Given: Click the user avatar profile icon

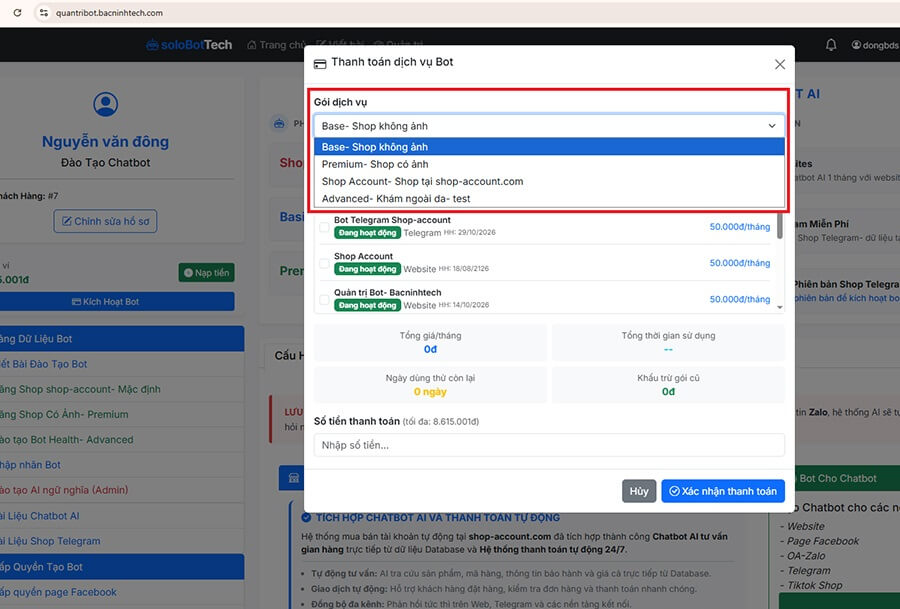Looking at the screenshot, I should (x=106, y=104).
